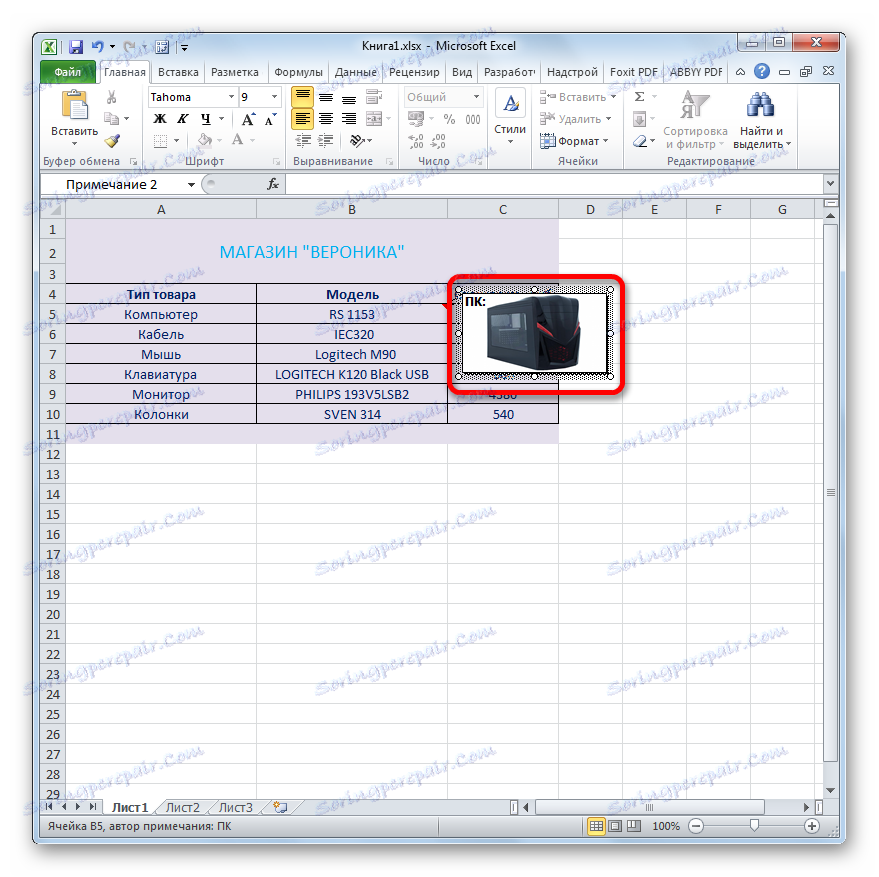Click the Save icon in quick access toolbar
This screenshot has height=877, width=879.
pyautogui.click(x=76, y=47)
